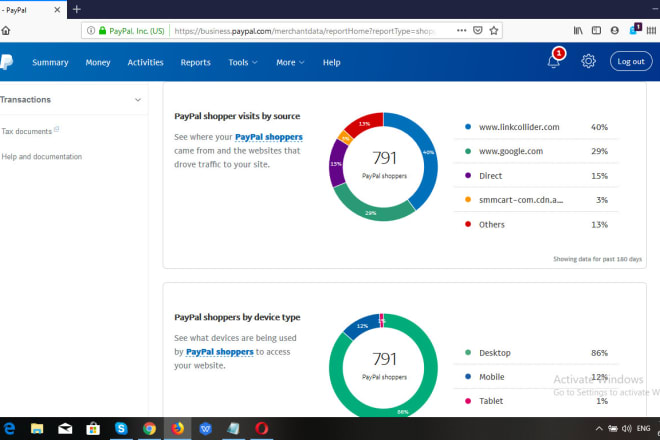Screen dimensions: 660x440
Task: Open Microsoft Store from taskbar
Action: 93,429
